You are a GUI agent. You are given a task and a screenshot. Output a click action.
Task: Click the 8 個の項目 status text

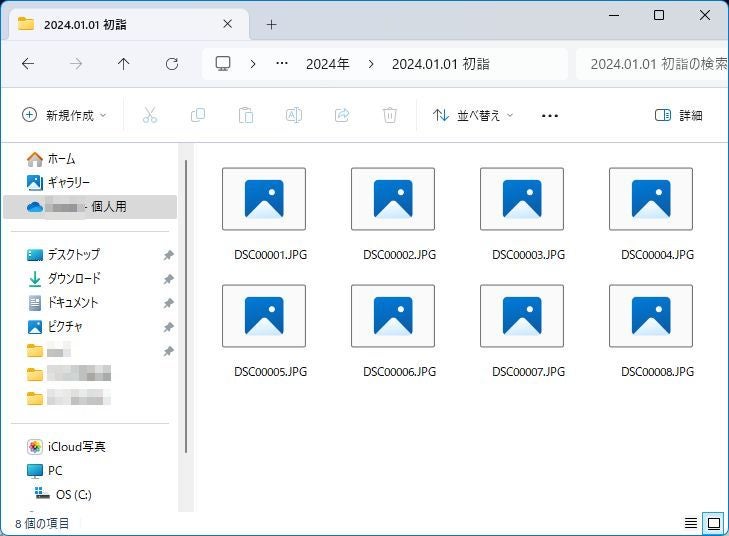(42, 524)
